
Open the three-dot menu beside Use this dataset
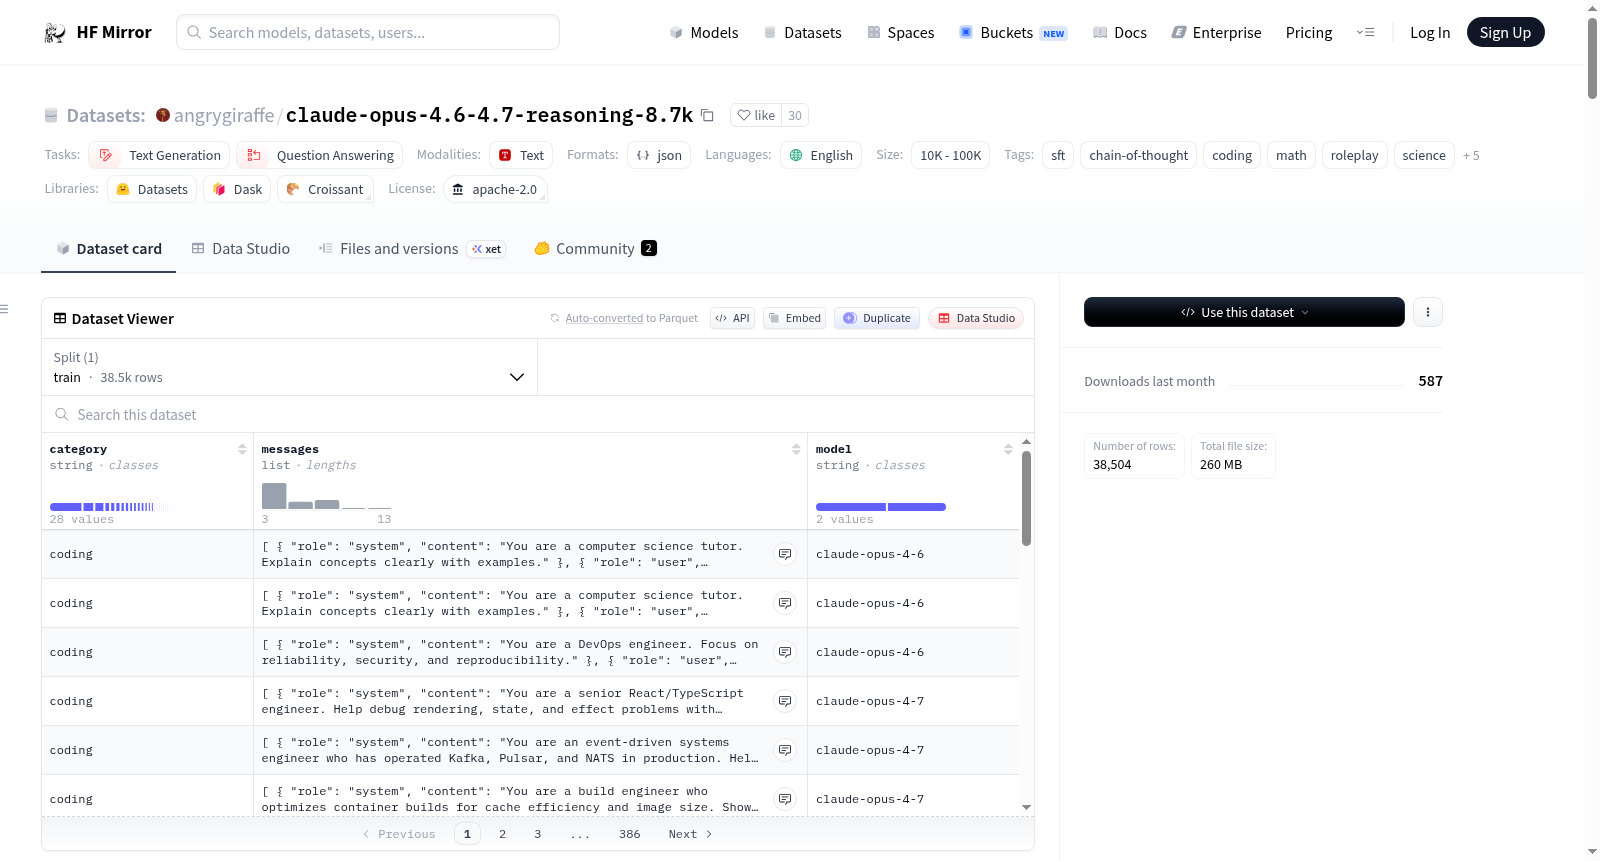click(x=1427, y=312)
